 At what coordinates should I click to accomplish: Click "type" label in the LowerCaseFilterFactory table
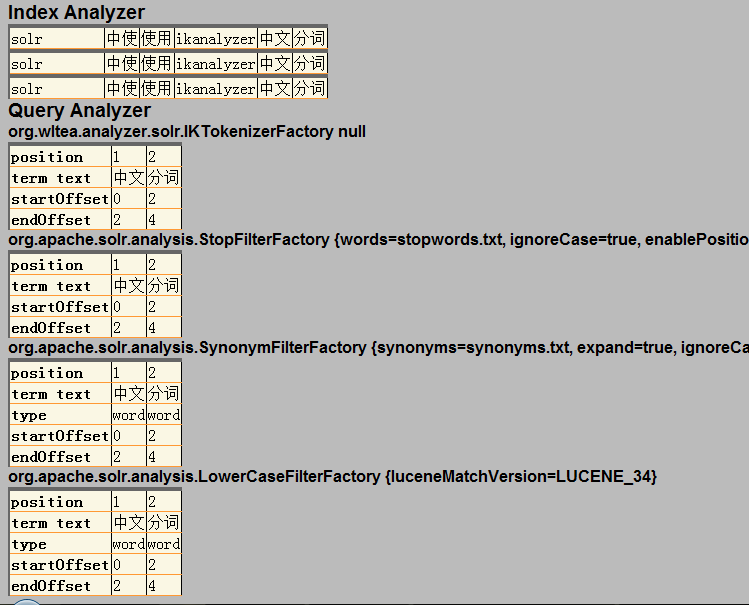click(x=29, y=544)
